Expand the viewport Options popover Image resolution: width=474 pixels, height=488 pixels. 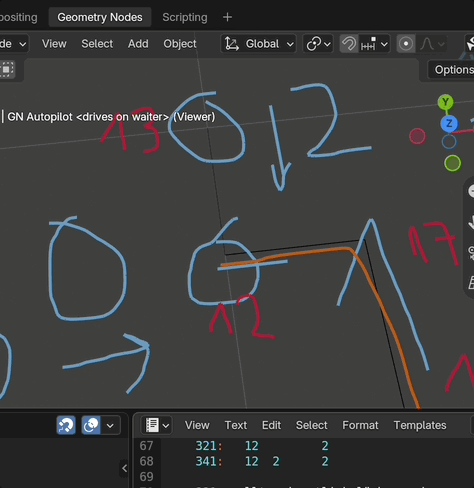[x=452, y=70]
